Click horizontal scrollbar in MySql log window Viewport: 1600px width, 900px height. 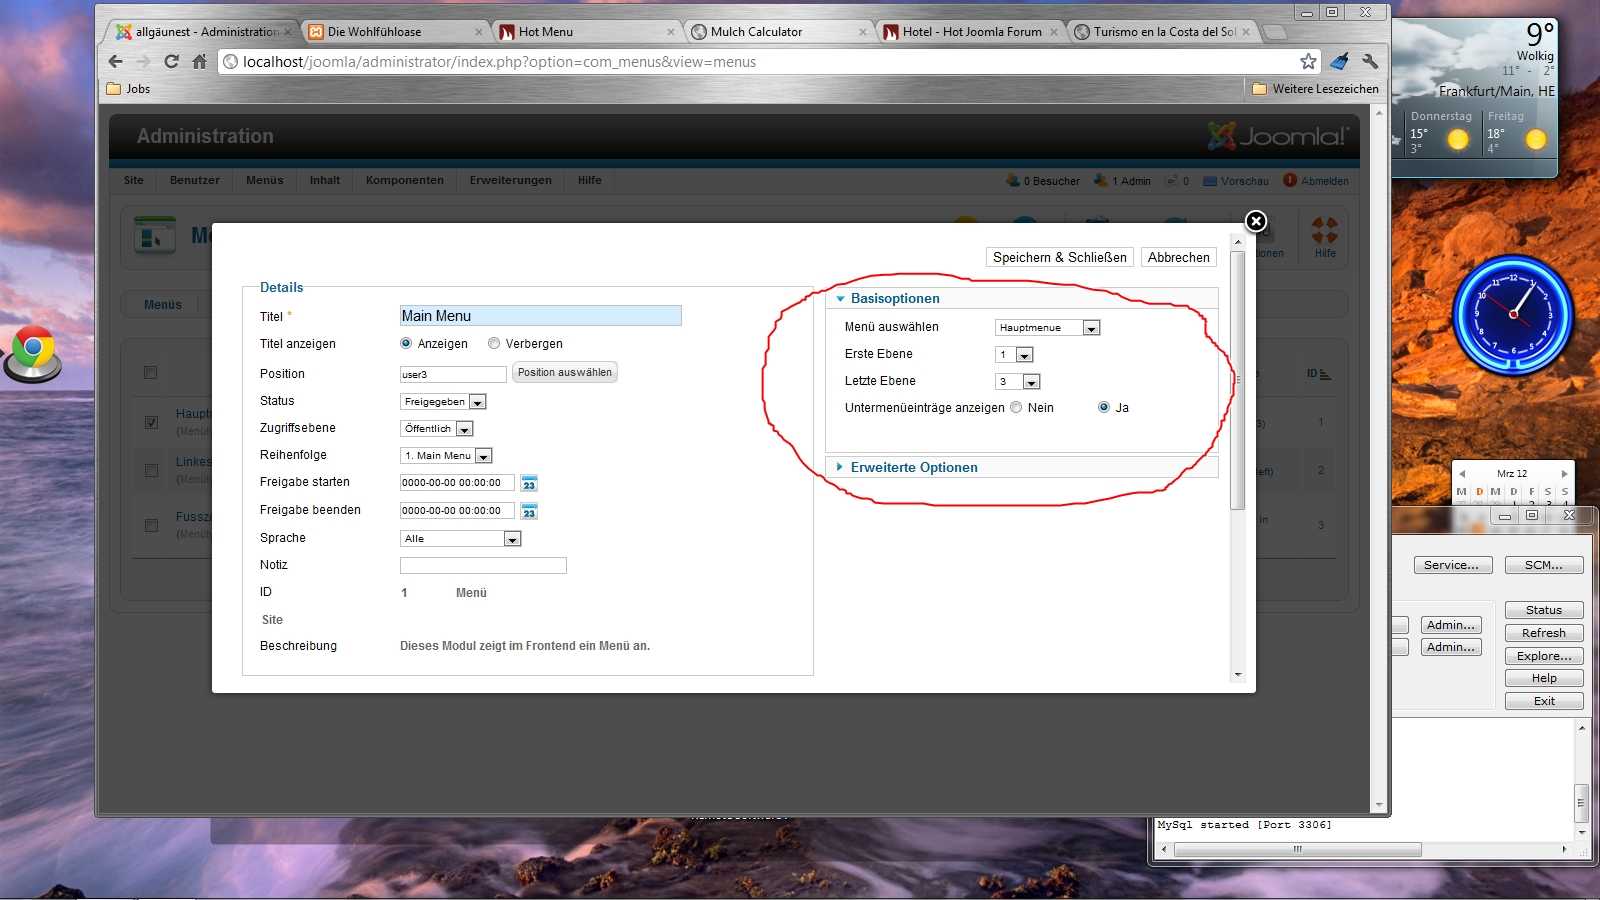click(1298, 849)
